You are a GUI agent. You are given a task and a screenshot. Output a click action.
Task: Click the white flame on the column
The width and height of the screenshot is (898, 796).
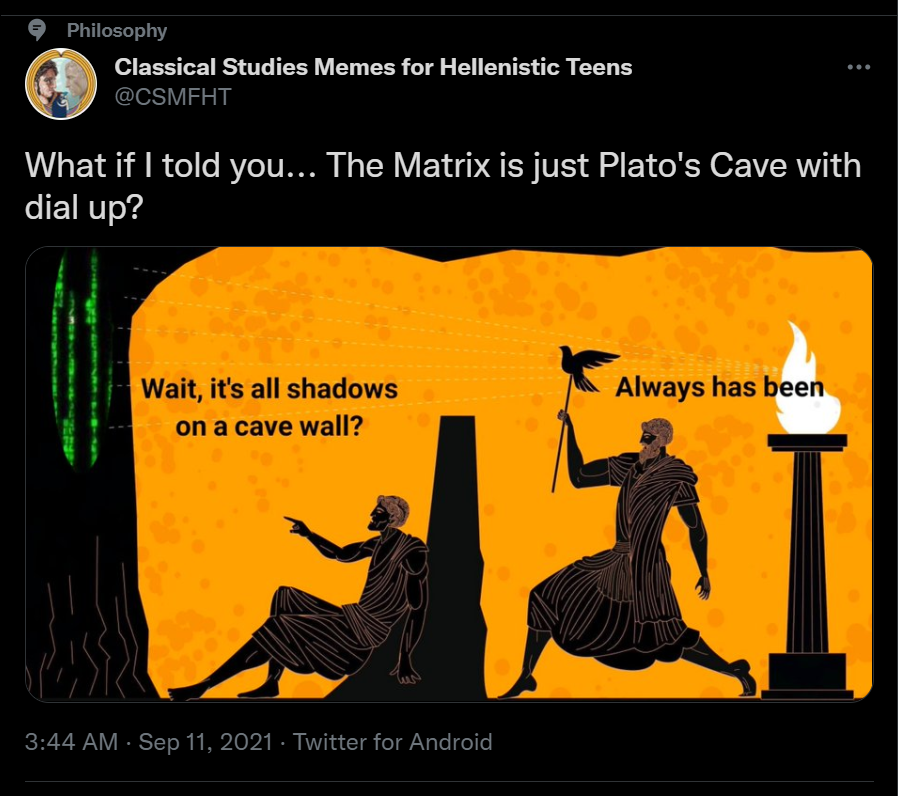(x=806, y=380)
